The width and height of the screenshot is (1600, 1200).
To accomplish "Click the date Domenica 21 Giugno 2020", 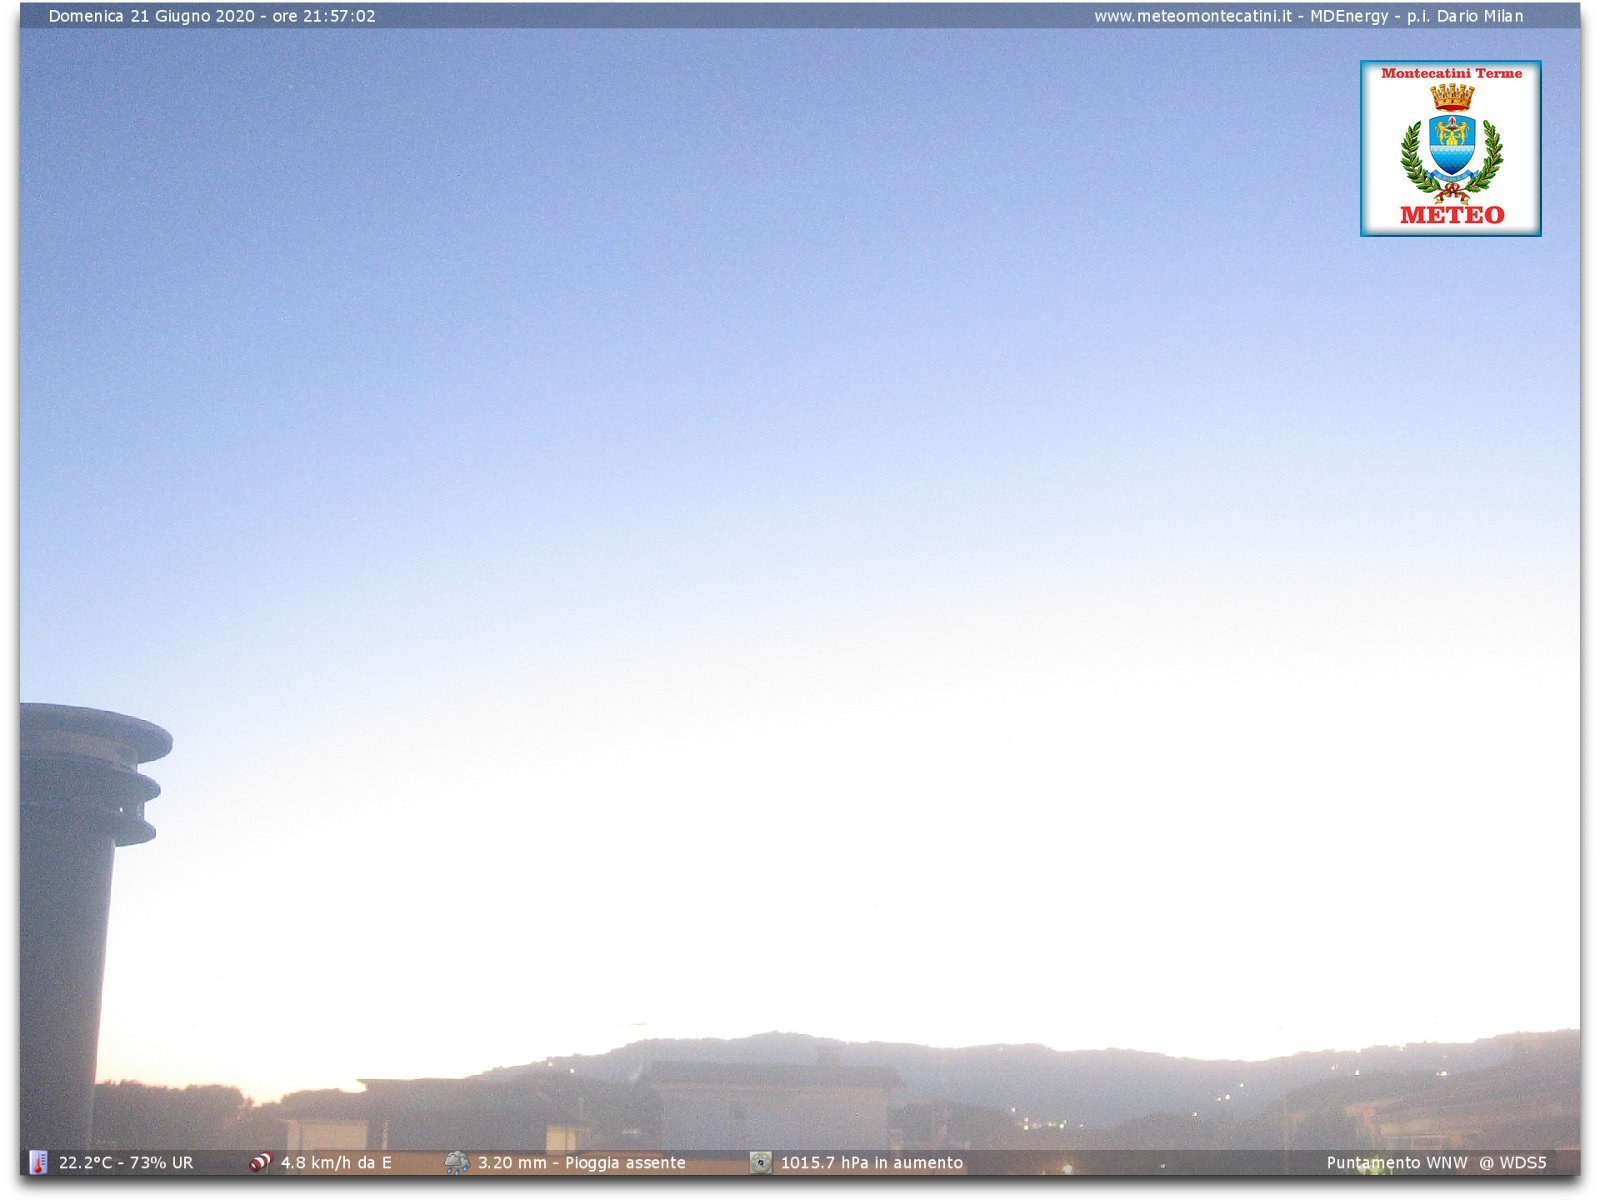I will tap(151, 16).
